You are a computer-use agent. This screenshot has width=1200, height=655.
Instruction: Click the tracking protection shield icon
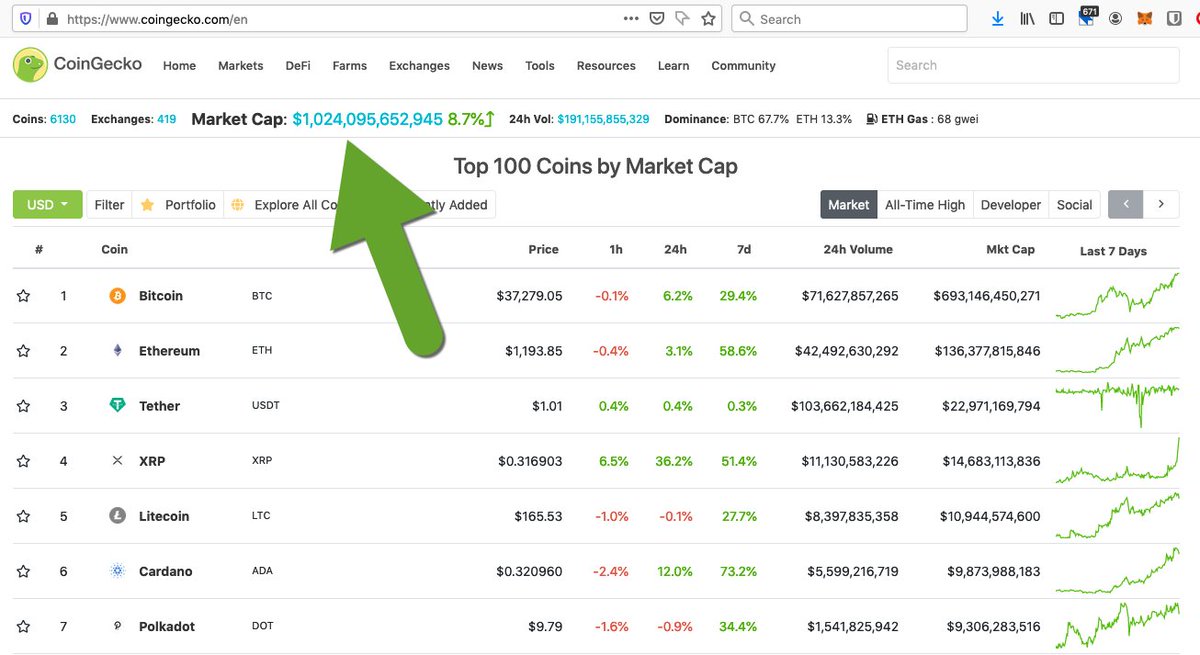(x=26, y=19)
